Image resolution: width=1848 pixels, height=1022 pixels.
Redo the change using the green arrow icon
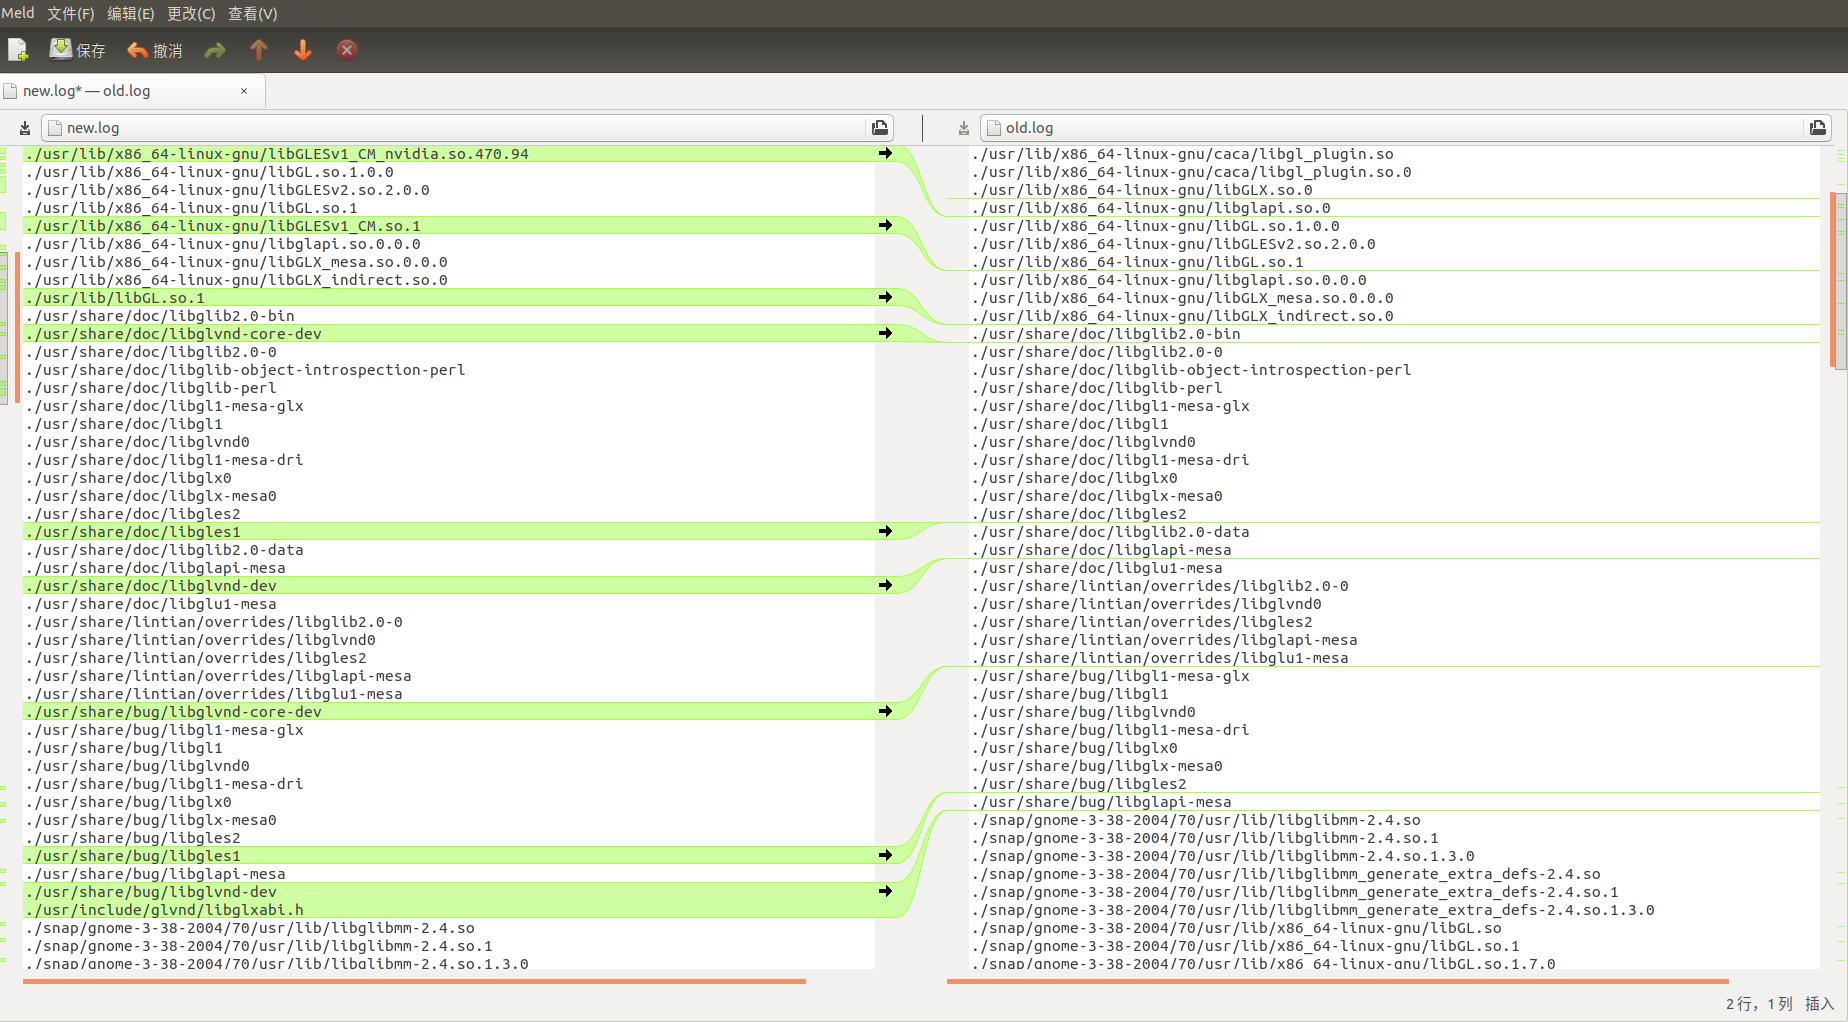214,49
